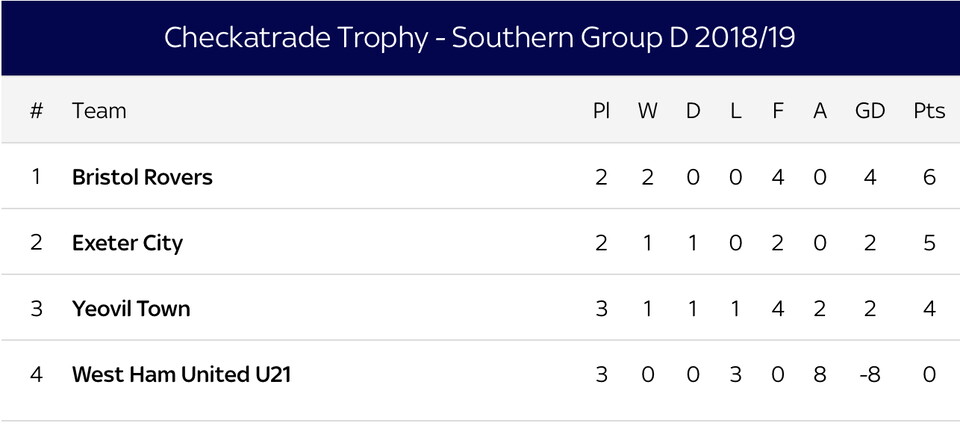
Task: Click Bristol Rovers points value 6
Action: 929,177
